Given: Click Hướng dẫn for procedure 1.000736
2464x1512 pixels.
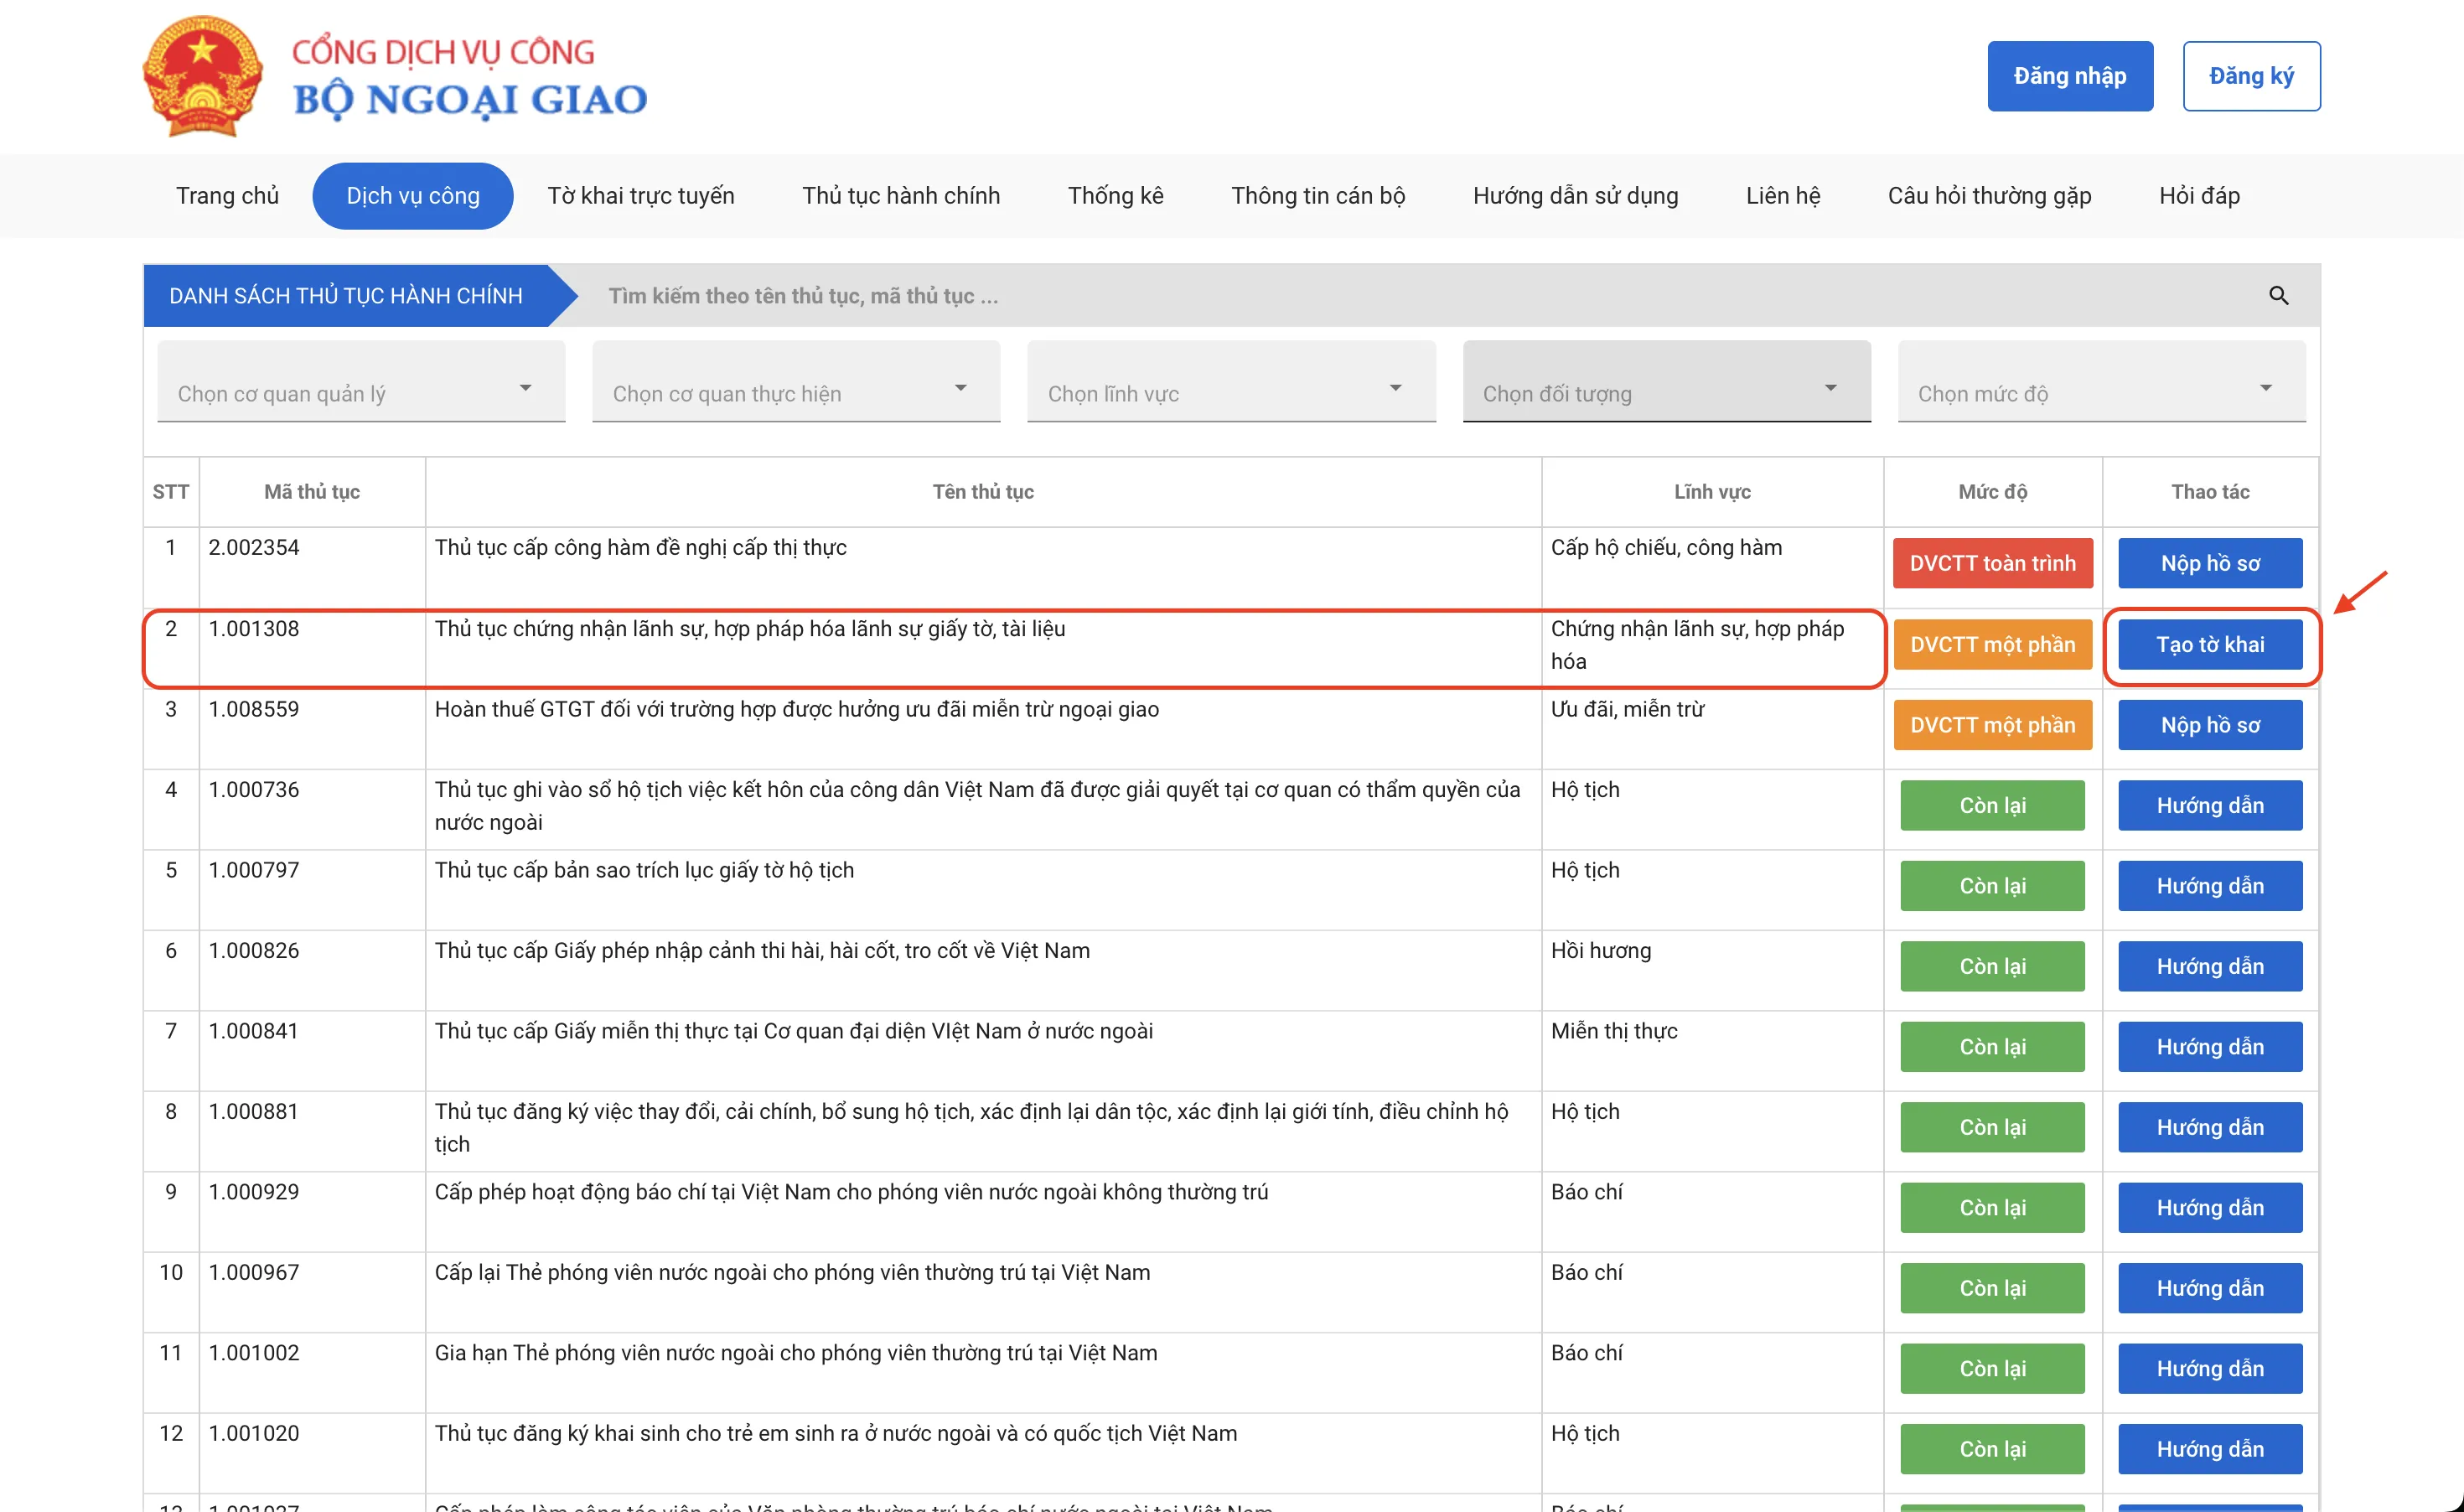Looking at the screenshot, I should click(x=2209, y=805).
